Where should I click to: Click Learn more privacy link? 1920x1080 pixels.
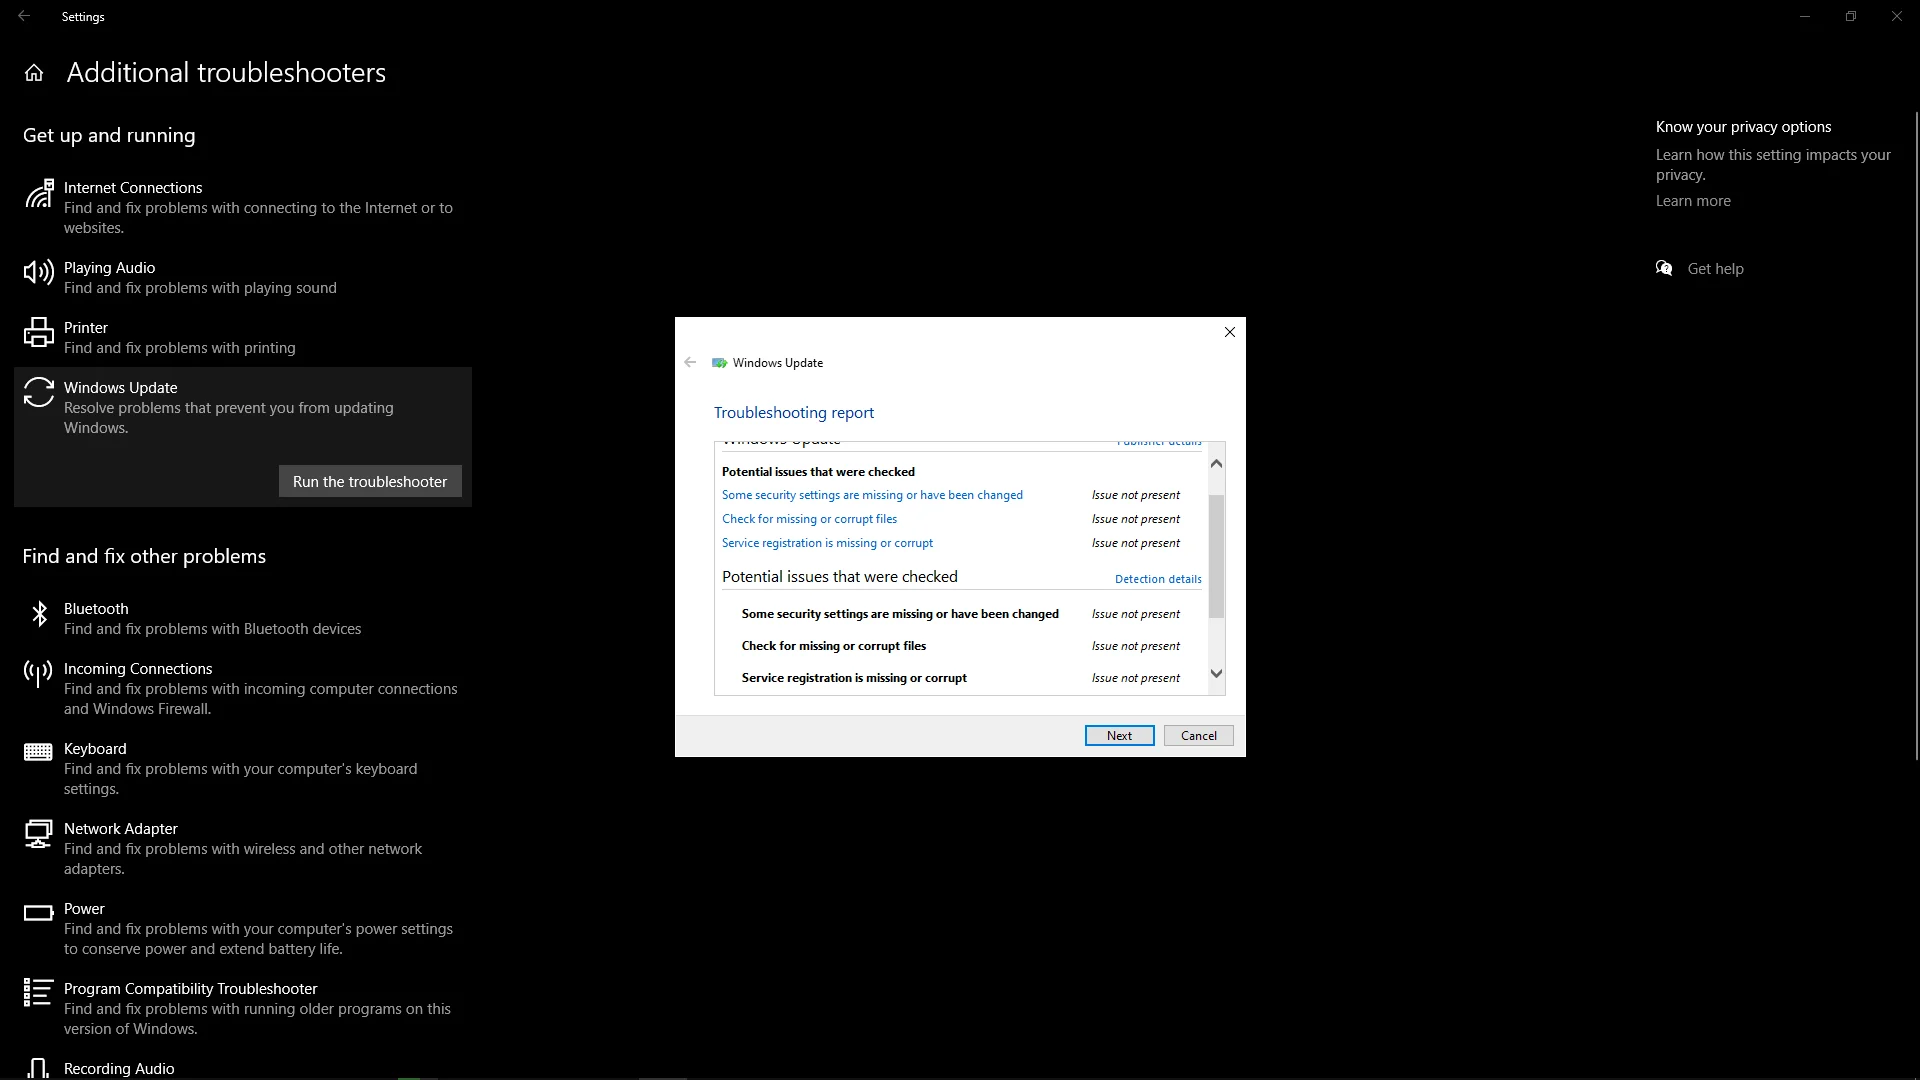(1693, 201)
